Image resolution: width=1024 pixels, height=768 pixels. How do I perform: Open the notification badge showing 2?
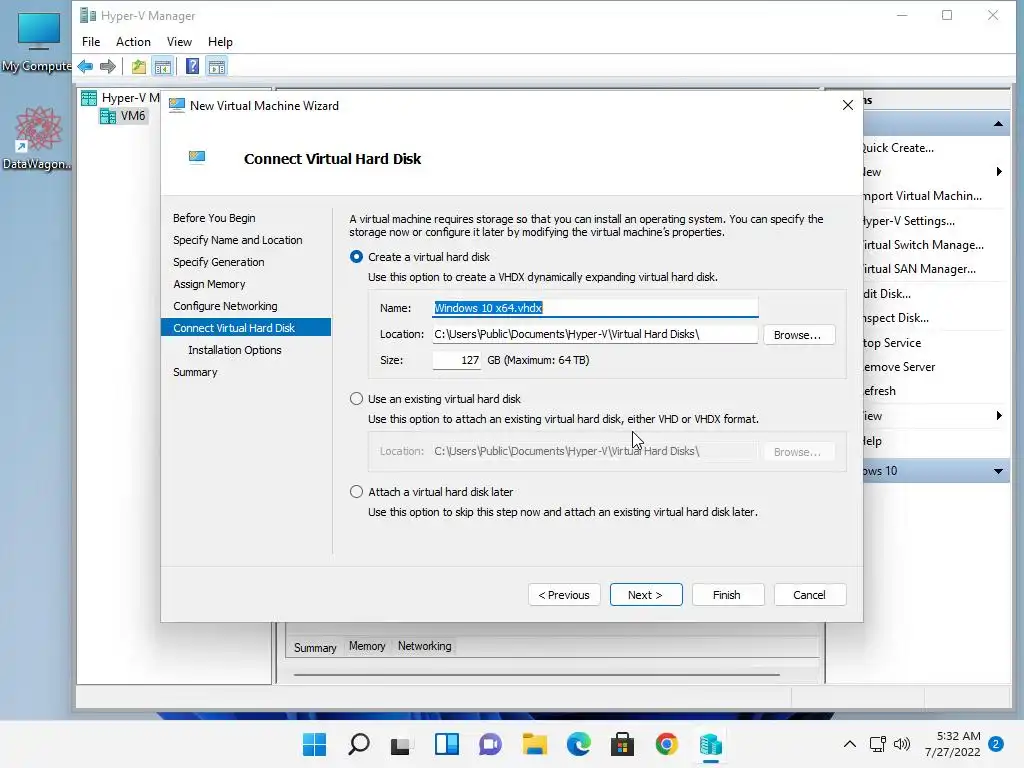(x=996, y=744)
